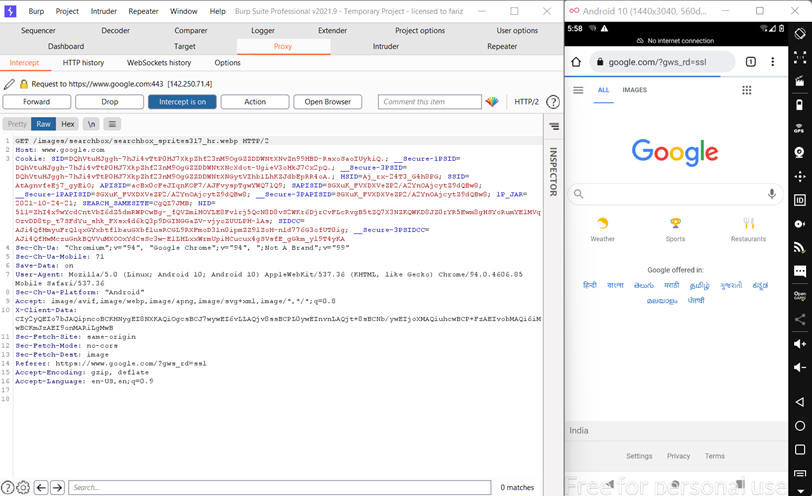Open the Google apps grid
Image resolution: width=812 pixels, height=496 pixels.
(x=746, y=90)
